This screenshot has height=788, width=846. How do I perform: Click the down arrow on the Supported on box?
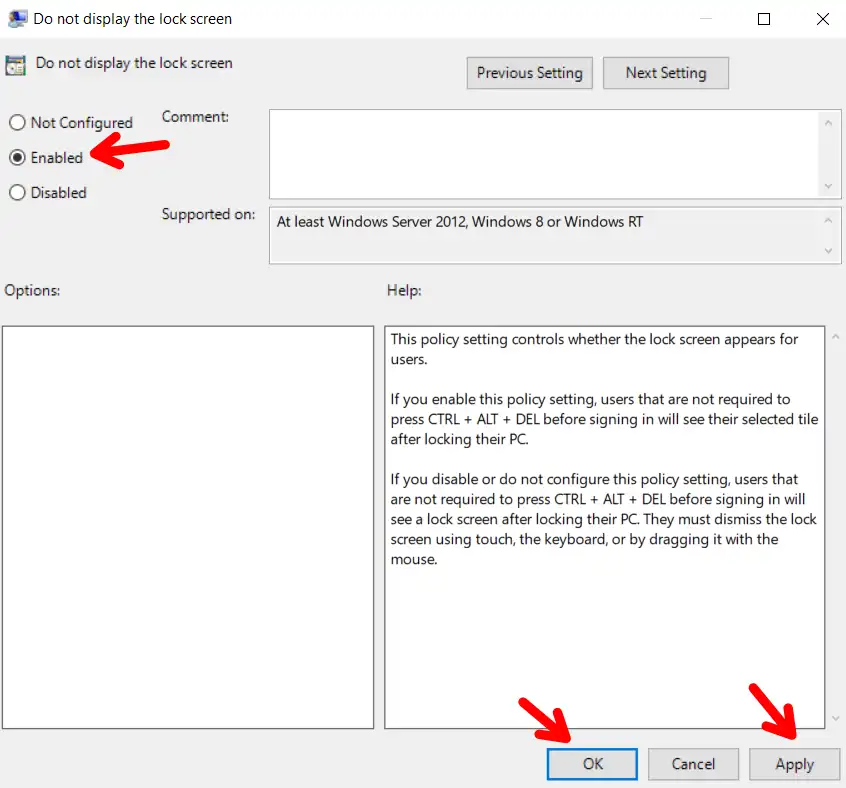point(829,252)
